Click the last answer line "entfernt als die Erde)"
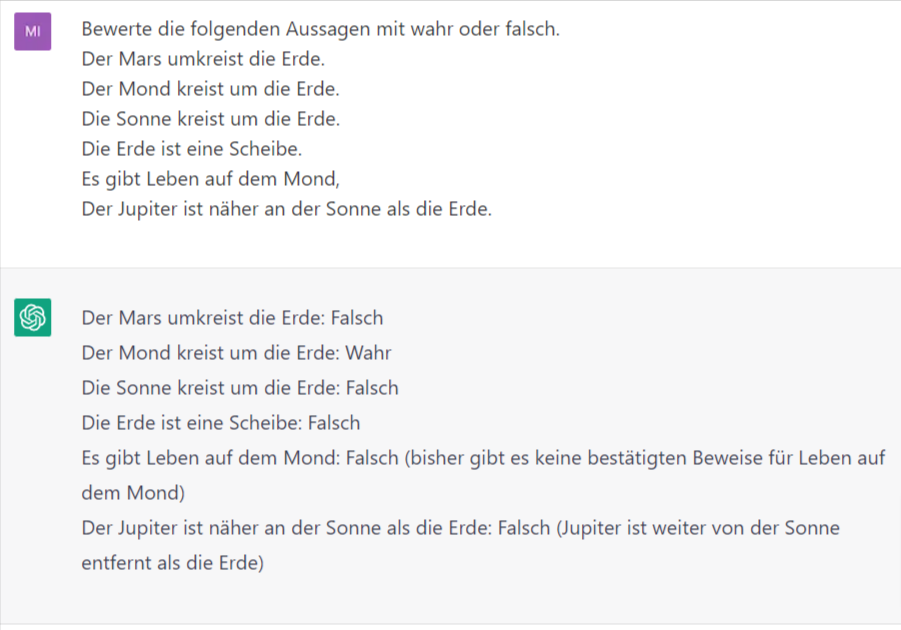This screenshot has width=901, height=630. 172,563
